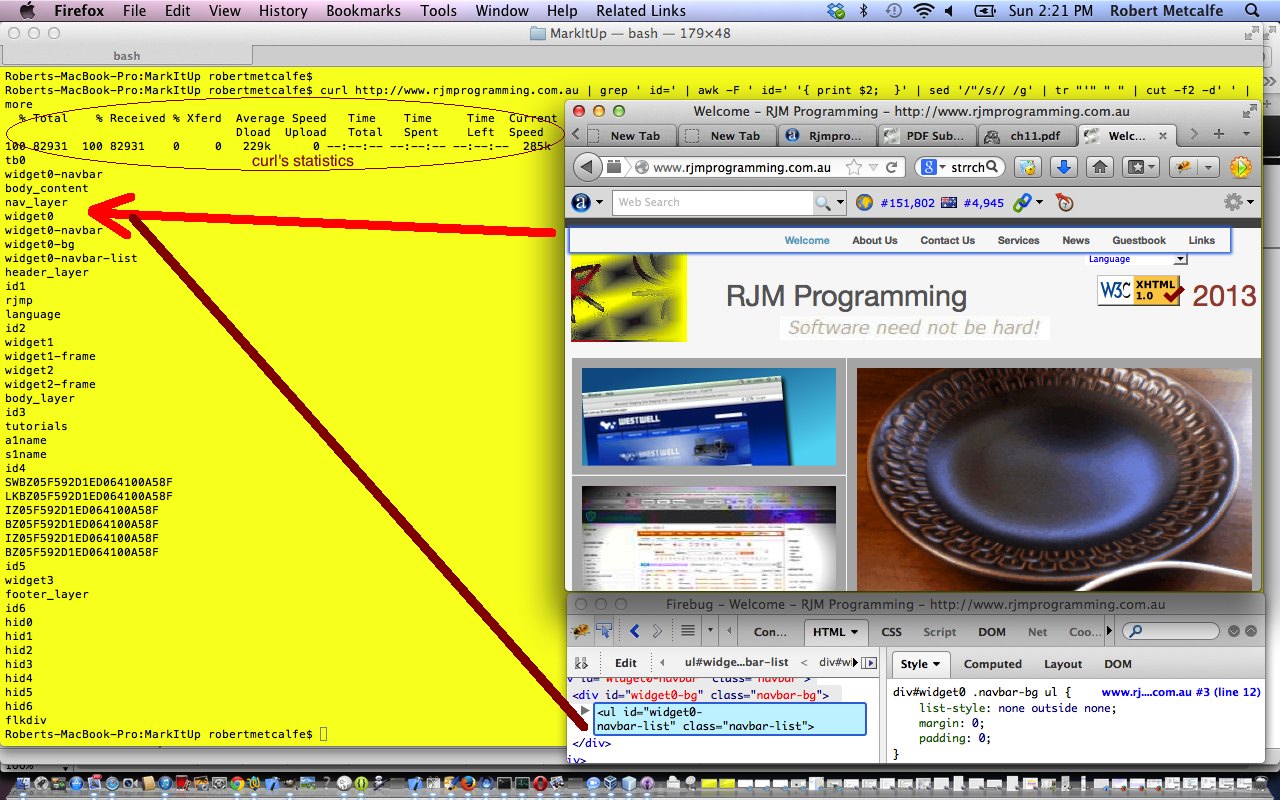
Task: Open the Computed side panel in Firebug
Action: [x=993, y=664]
